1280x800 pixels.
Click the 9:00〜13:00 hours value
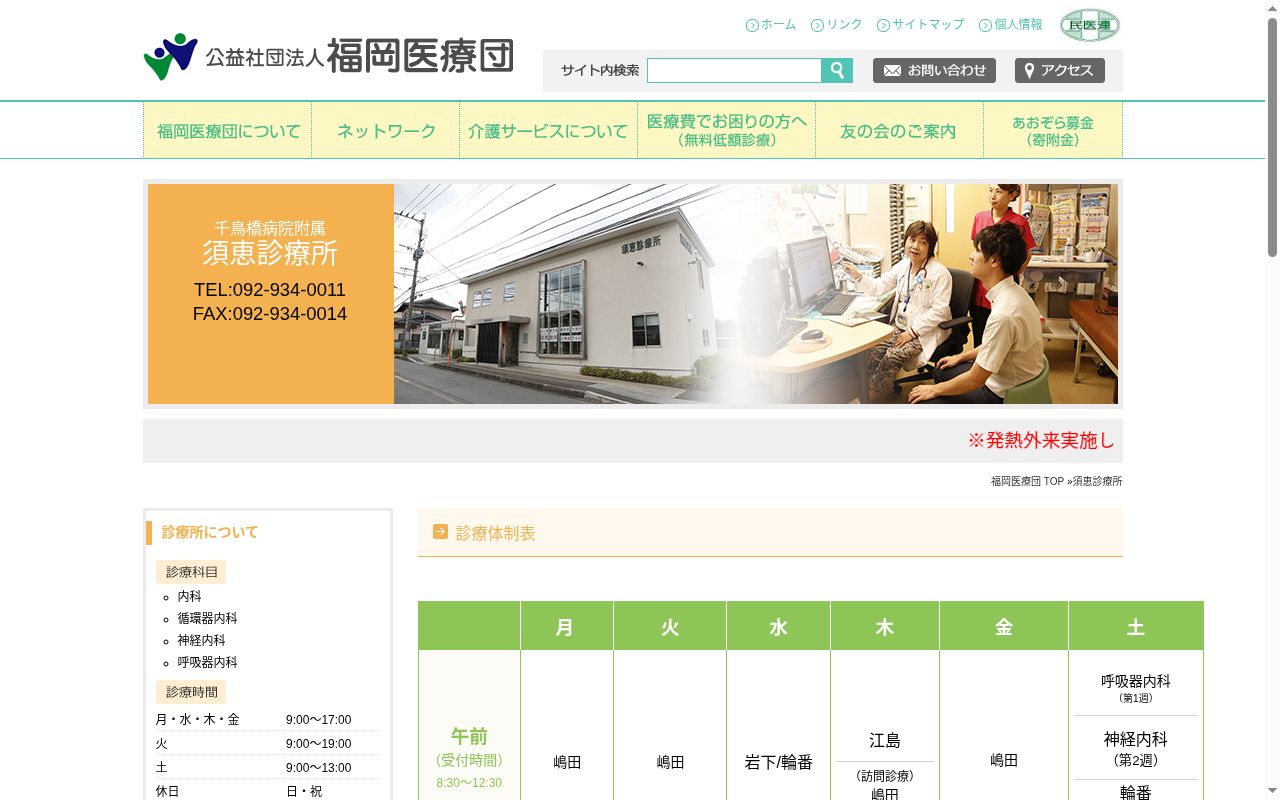coord(318,768)
